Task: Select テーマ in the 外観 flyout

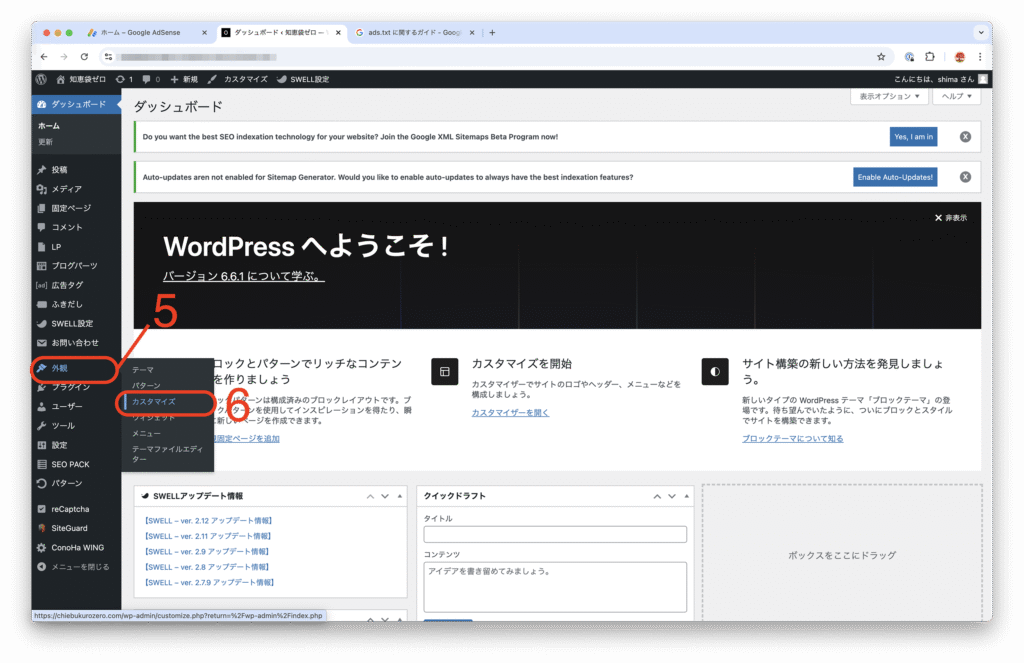Action: 143,370
